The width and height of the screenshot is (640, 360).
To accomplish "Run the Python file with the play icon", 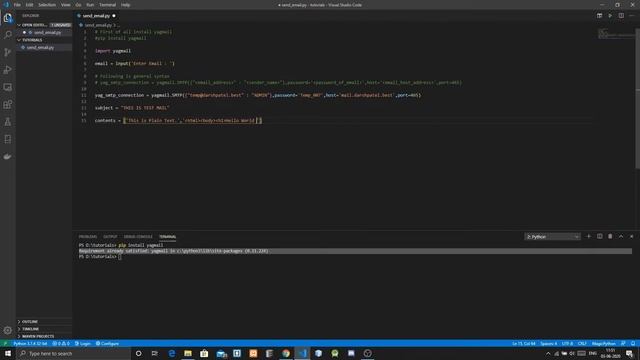I will coord(610,16).
